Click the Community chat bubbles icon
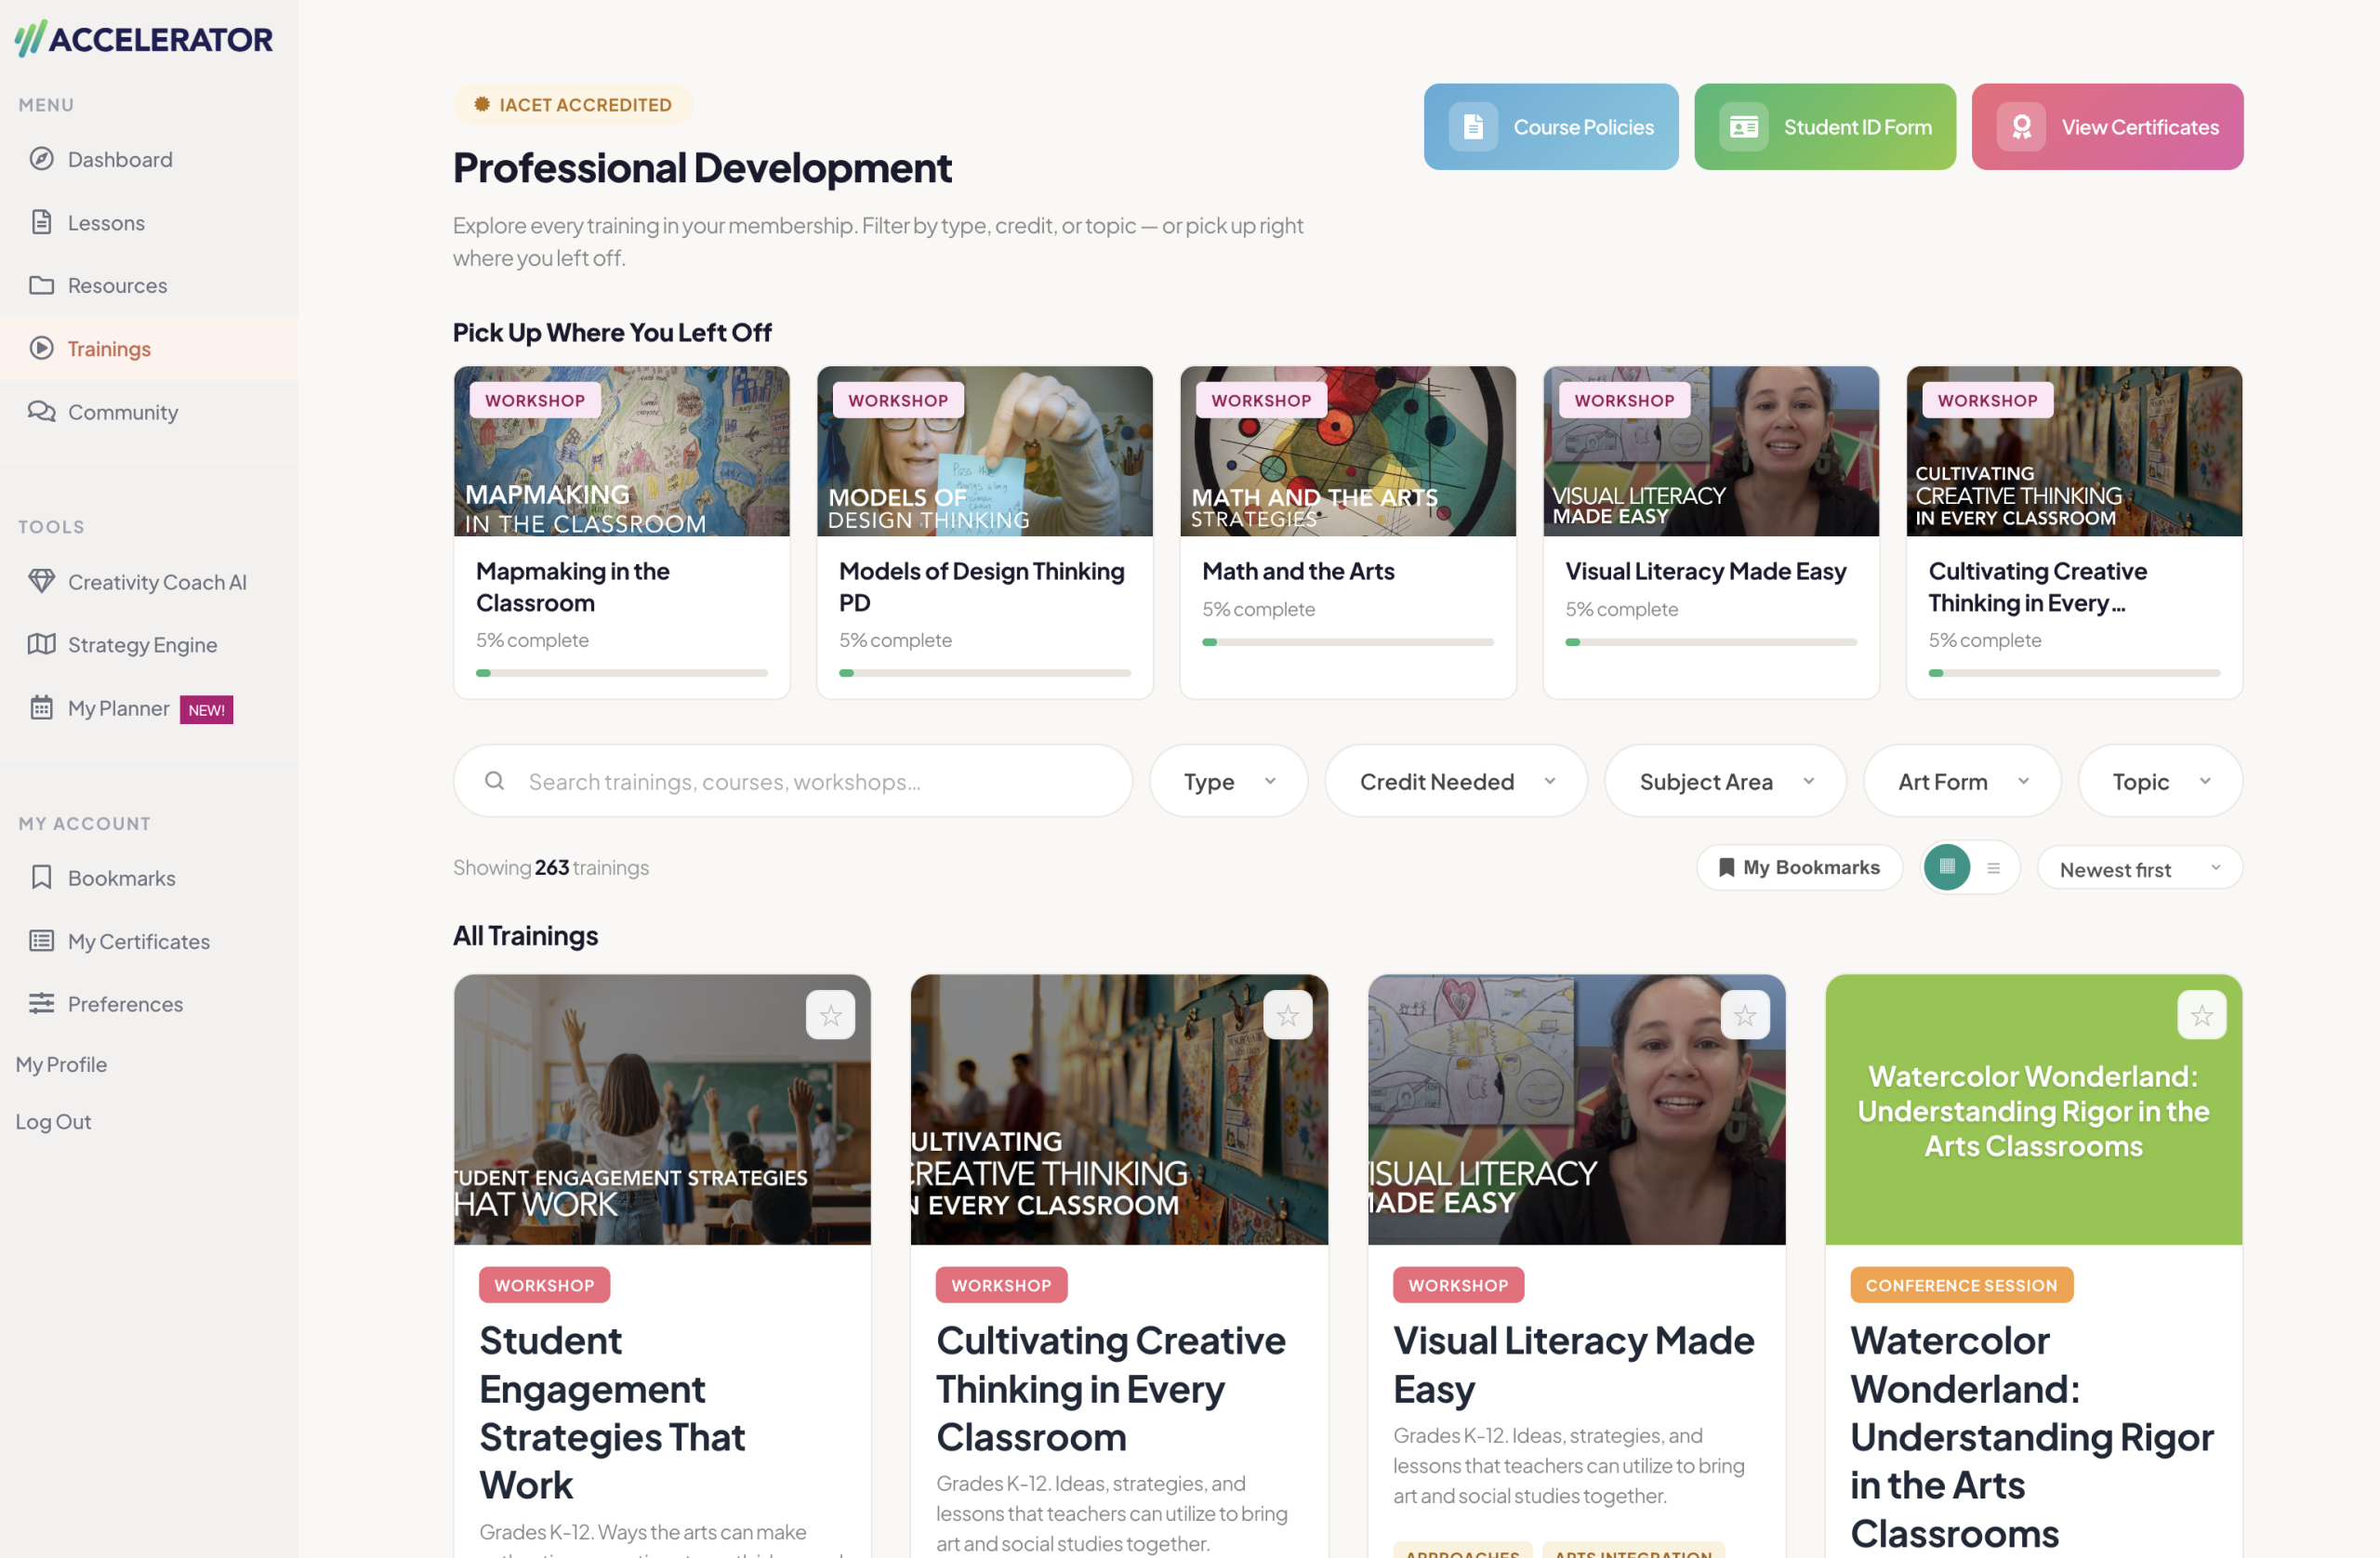This screenshot has width=2380, height=1558. 41,411
